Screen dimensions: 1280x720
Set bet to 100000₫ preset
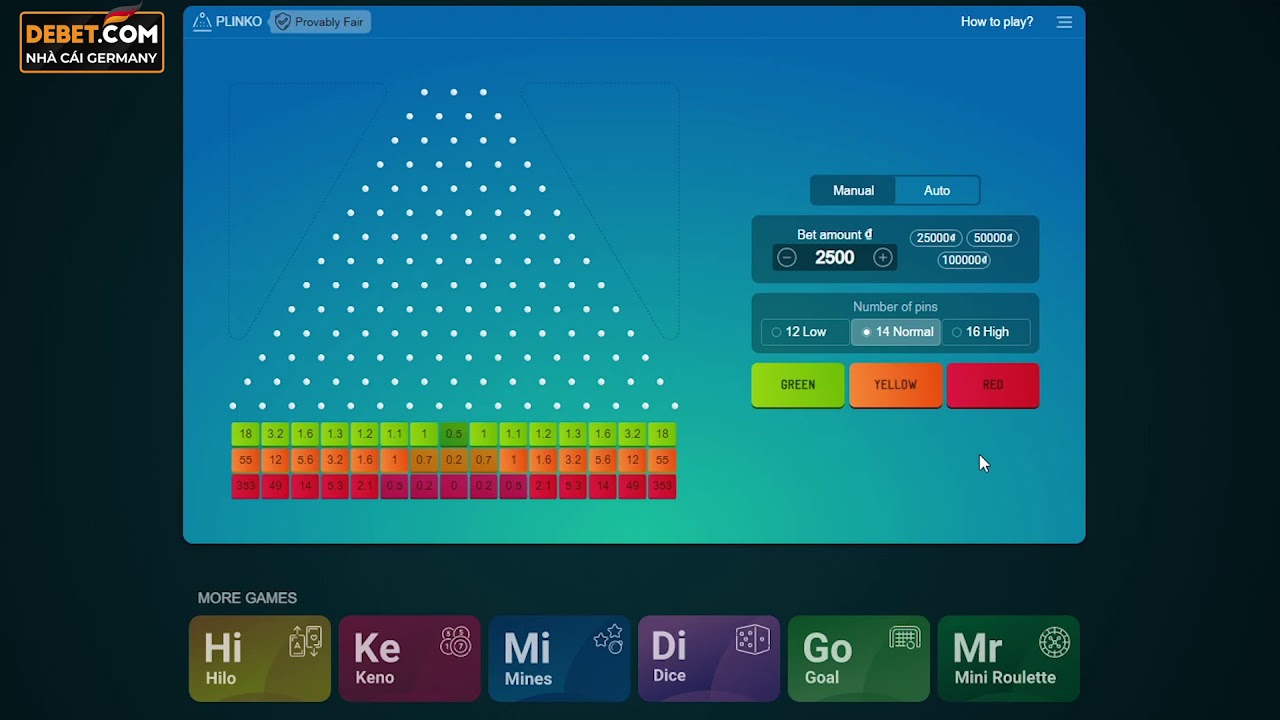click(x=964, y=260)
